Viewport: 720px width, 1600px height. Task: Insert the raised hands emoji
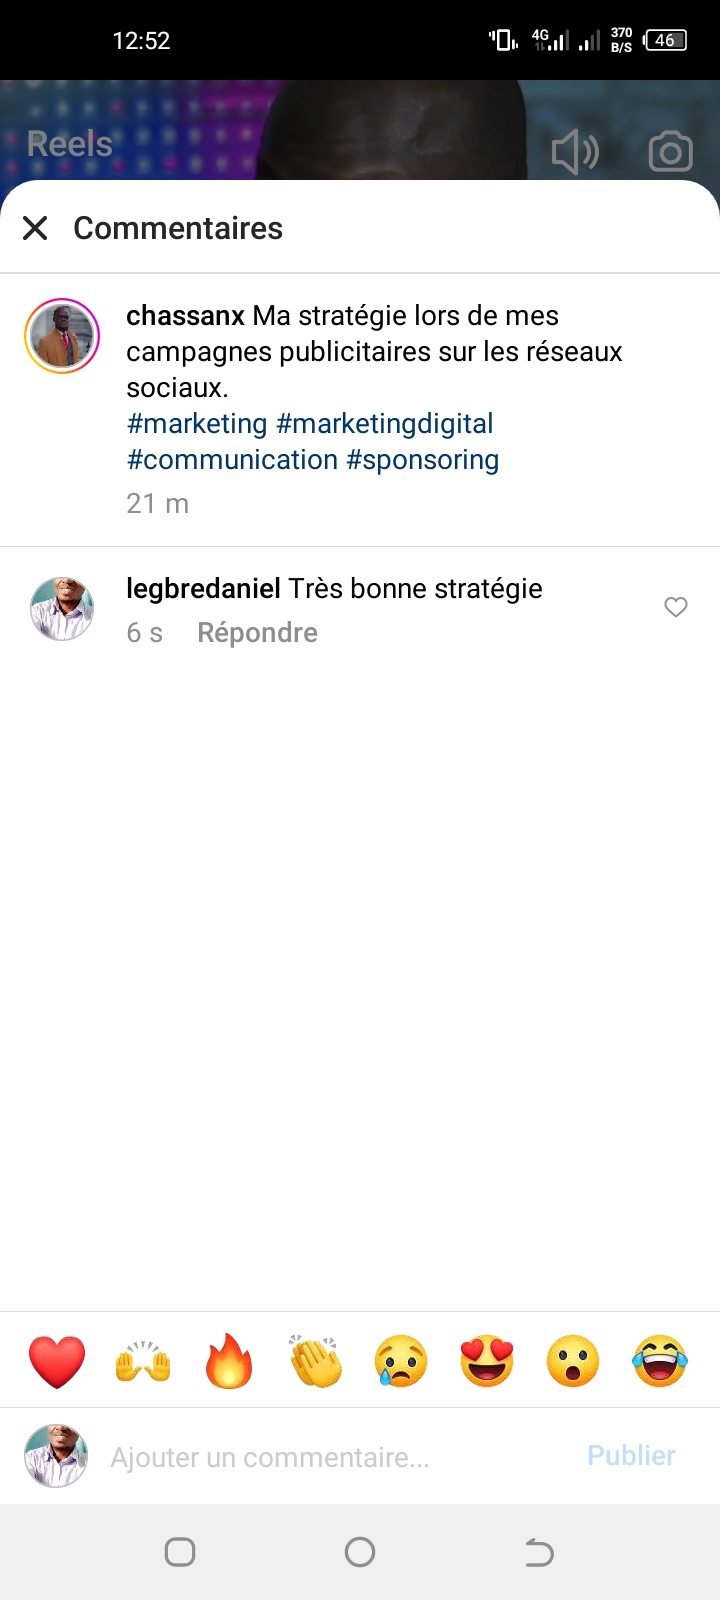point(143,1361)
